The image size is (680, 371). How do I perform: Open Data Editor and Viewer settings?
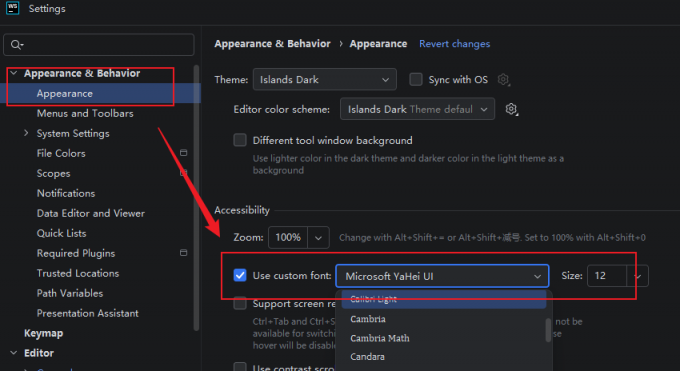(x=91, y=213)
